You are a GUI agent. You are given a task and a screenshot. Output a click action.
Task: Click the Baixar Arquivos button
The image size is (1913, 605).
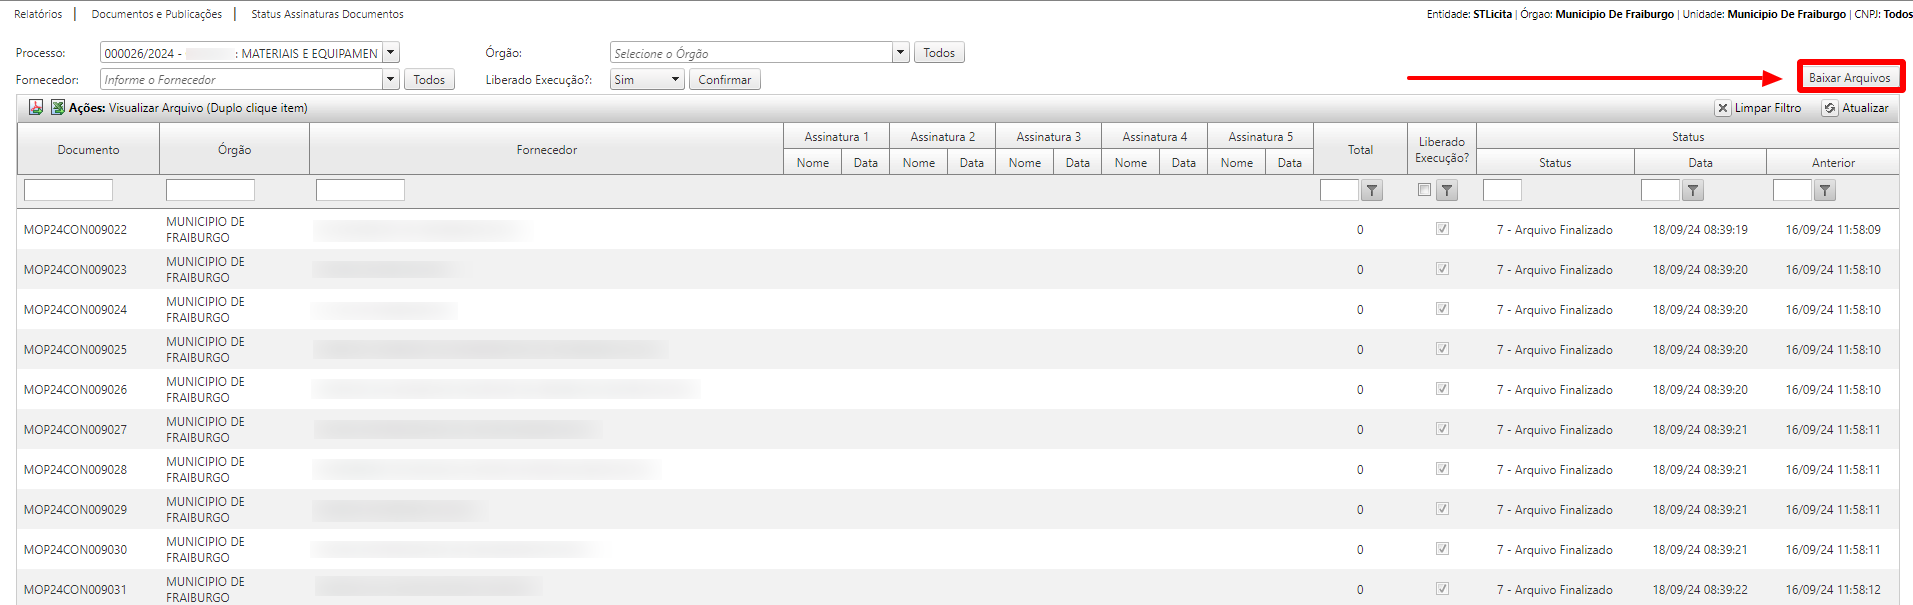(x=1849, y=78)
